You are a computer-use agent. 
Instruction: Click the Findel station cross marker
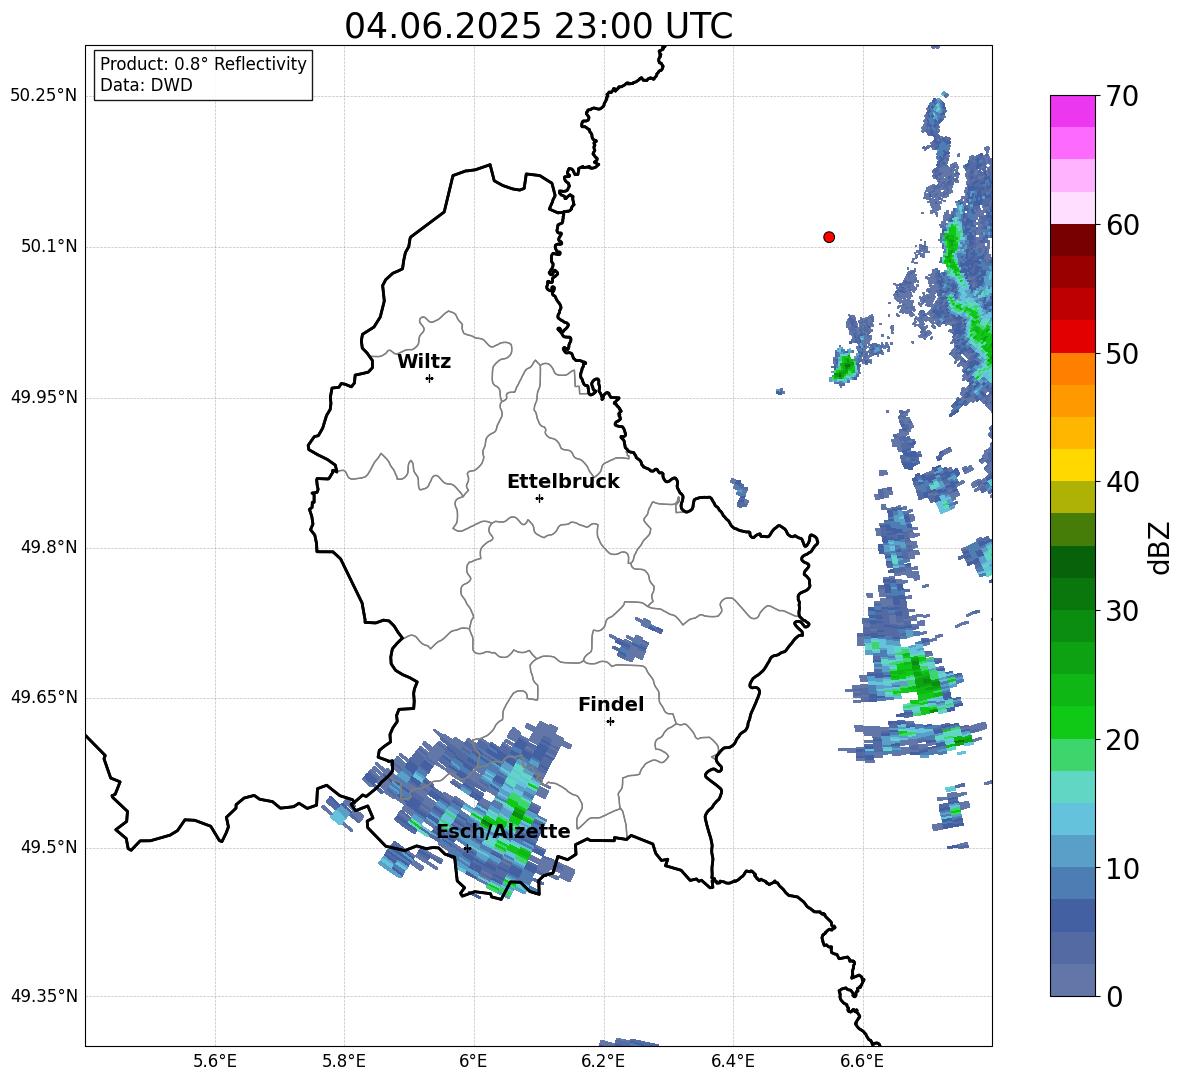point(610,722)
